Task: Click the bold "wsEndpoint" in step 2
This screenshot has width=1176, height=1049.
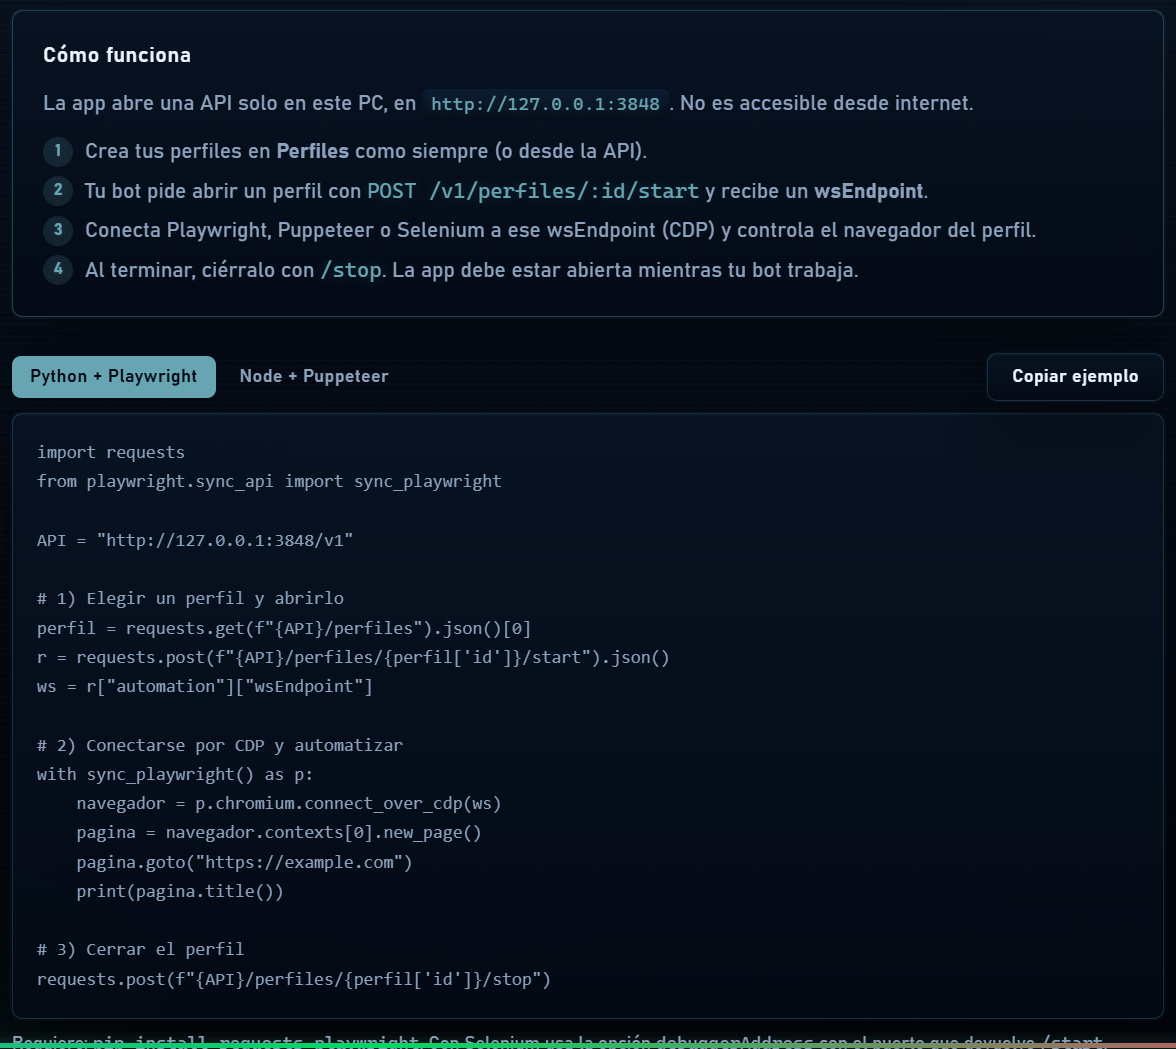Action: [868, 191]
